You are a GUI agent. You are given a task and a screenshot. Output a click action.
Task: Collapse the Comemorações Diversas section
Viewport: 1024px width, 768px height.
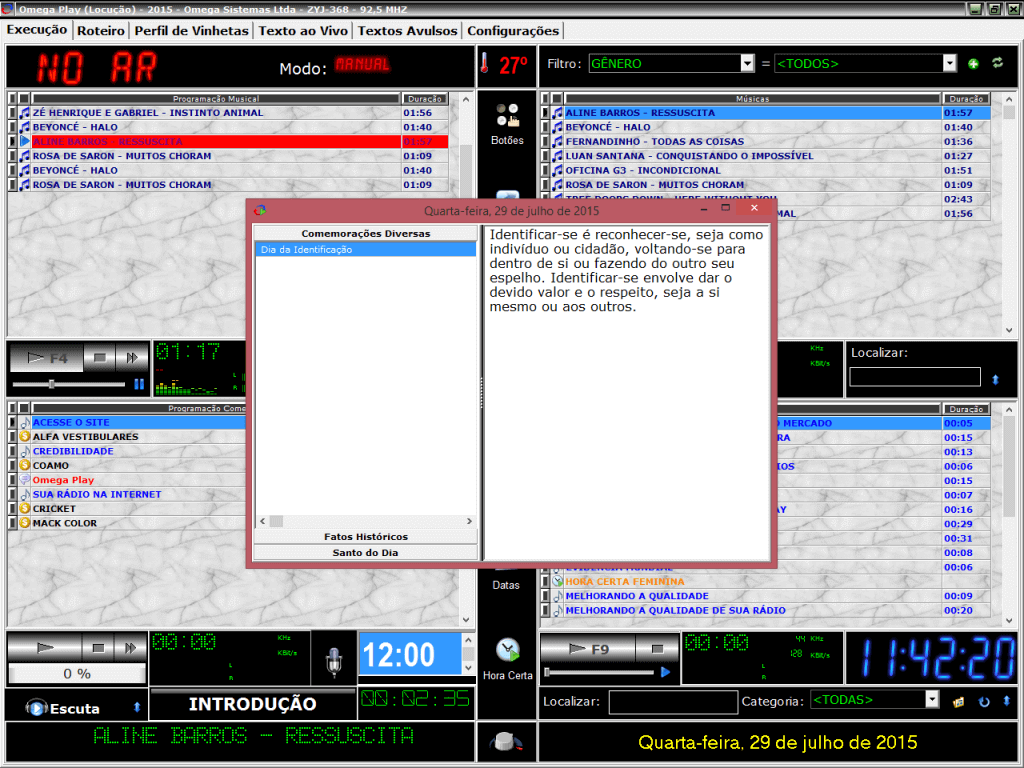tap(366, 233)
